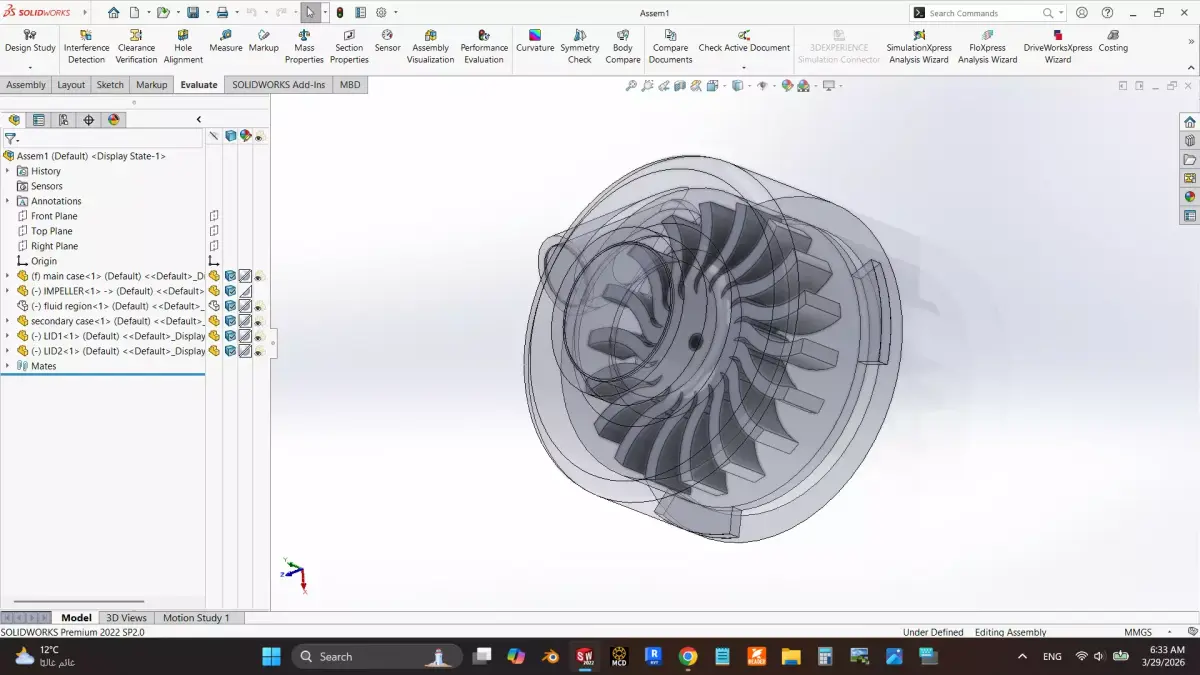Screen dimensions: 1200x675
Task: Switch to the Assembly ribbon tab
Action: point(26,85)
